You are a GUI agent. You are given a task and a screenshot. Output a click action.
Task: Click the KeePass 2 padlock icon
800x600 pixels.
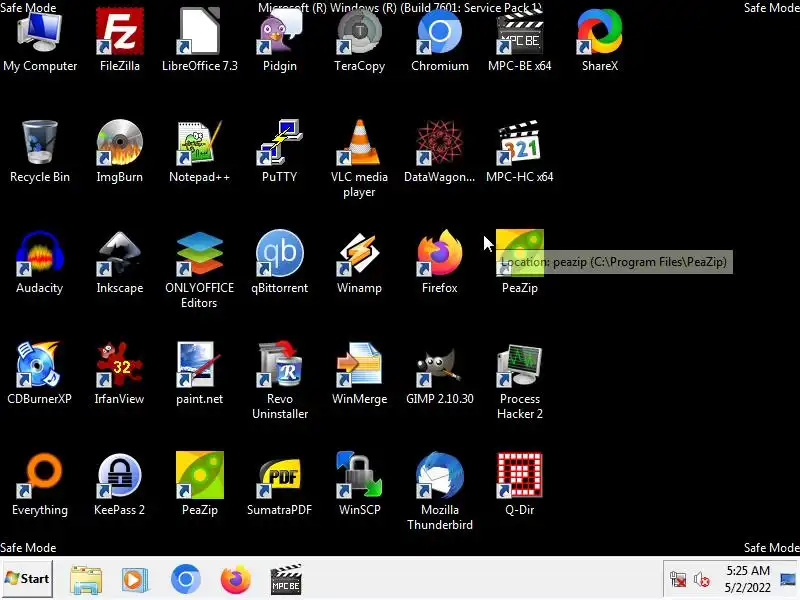coord(120,475)
